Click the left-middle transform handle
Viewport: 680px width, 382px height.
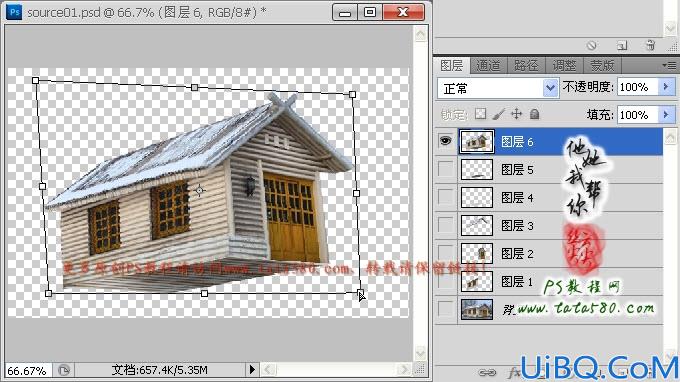click(42, 186)
